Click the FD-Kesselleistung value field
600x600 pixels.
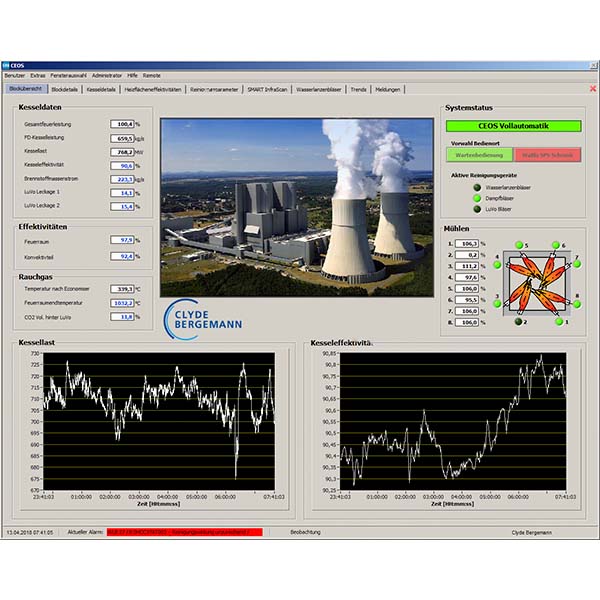pyautogui.click(x=122, y=138)
